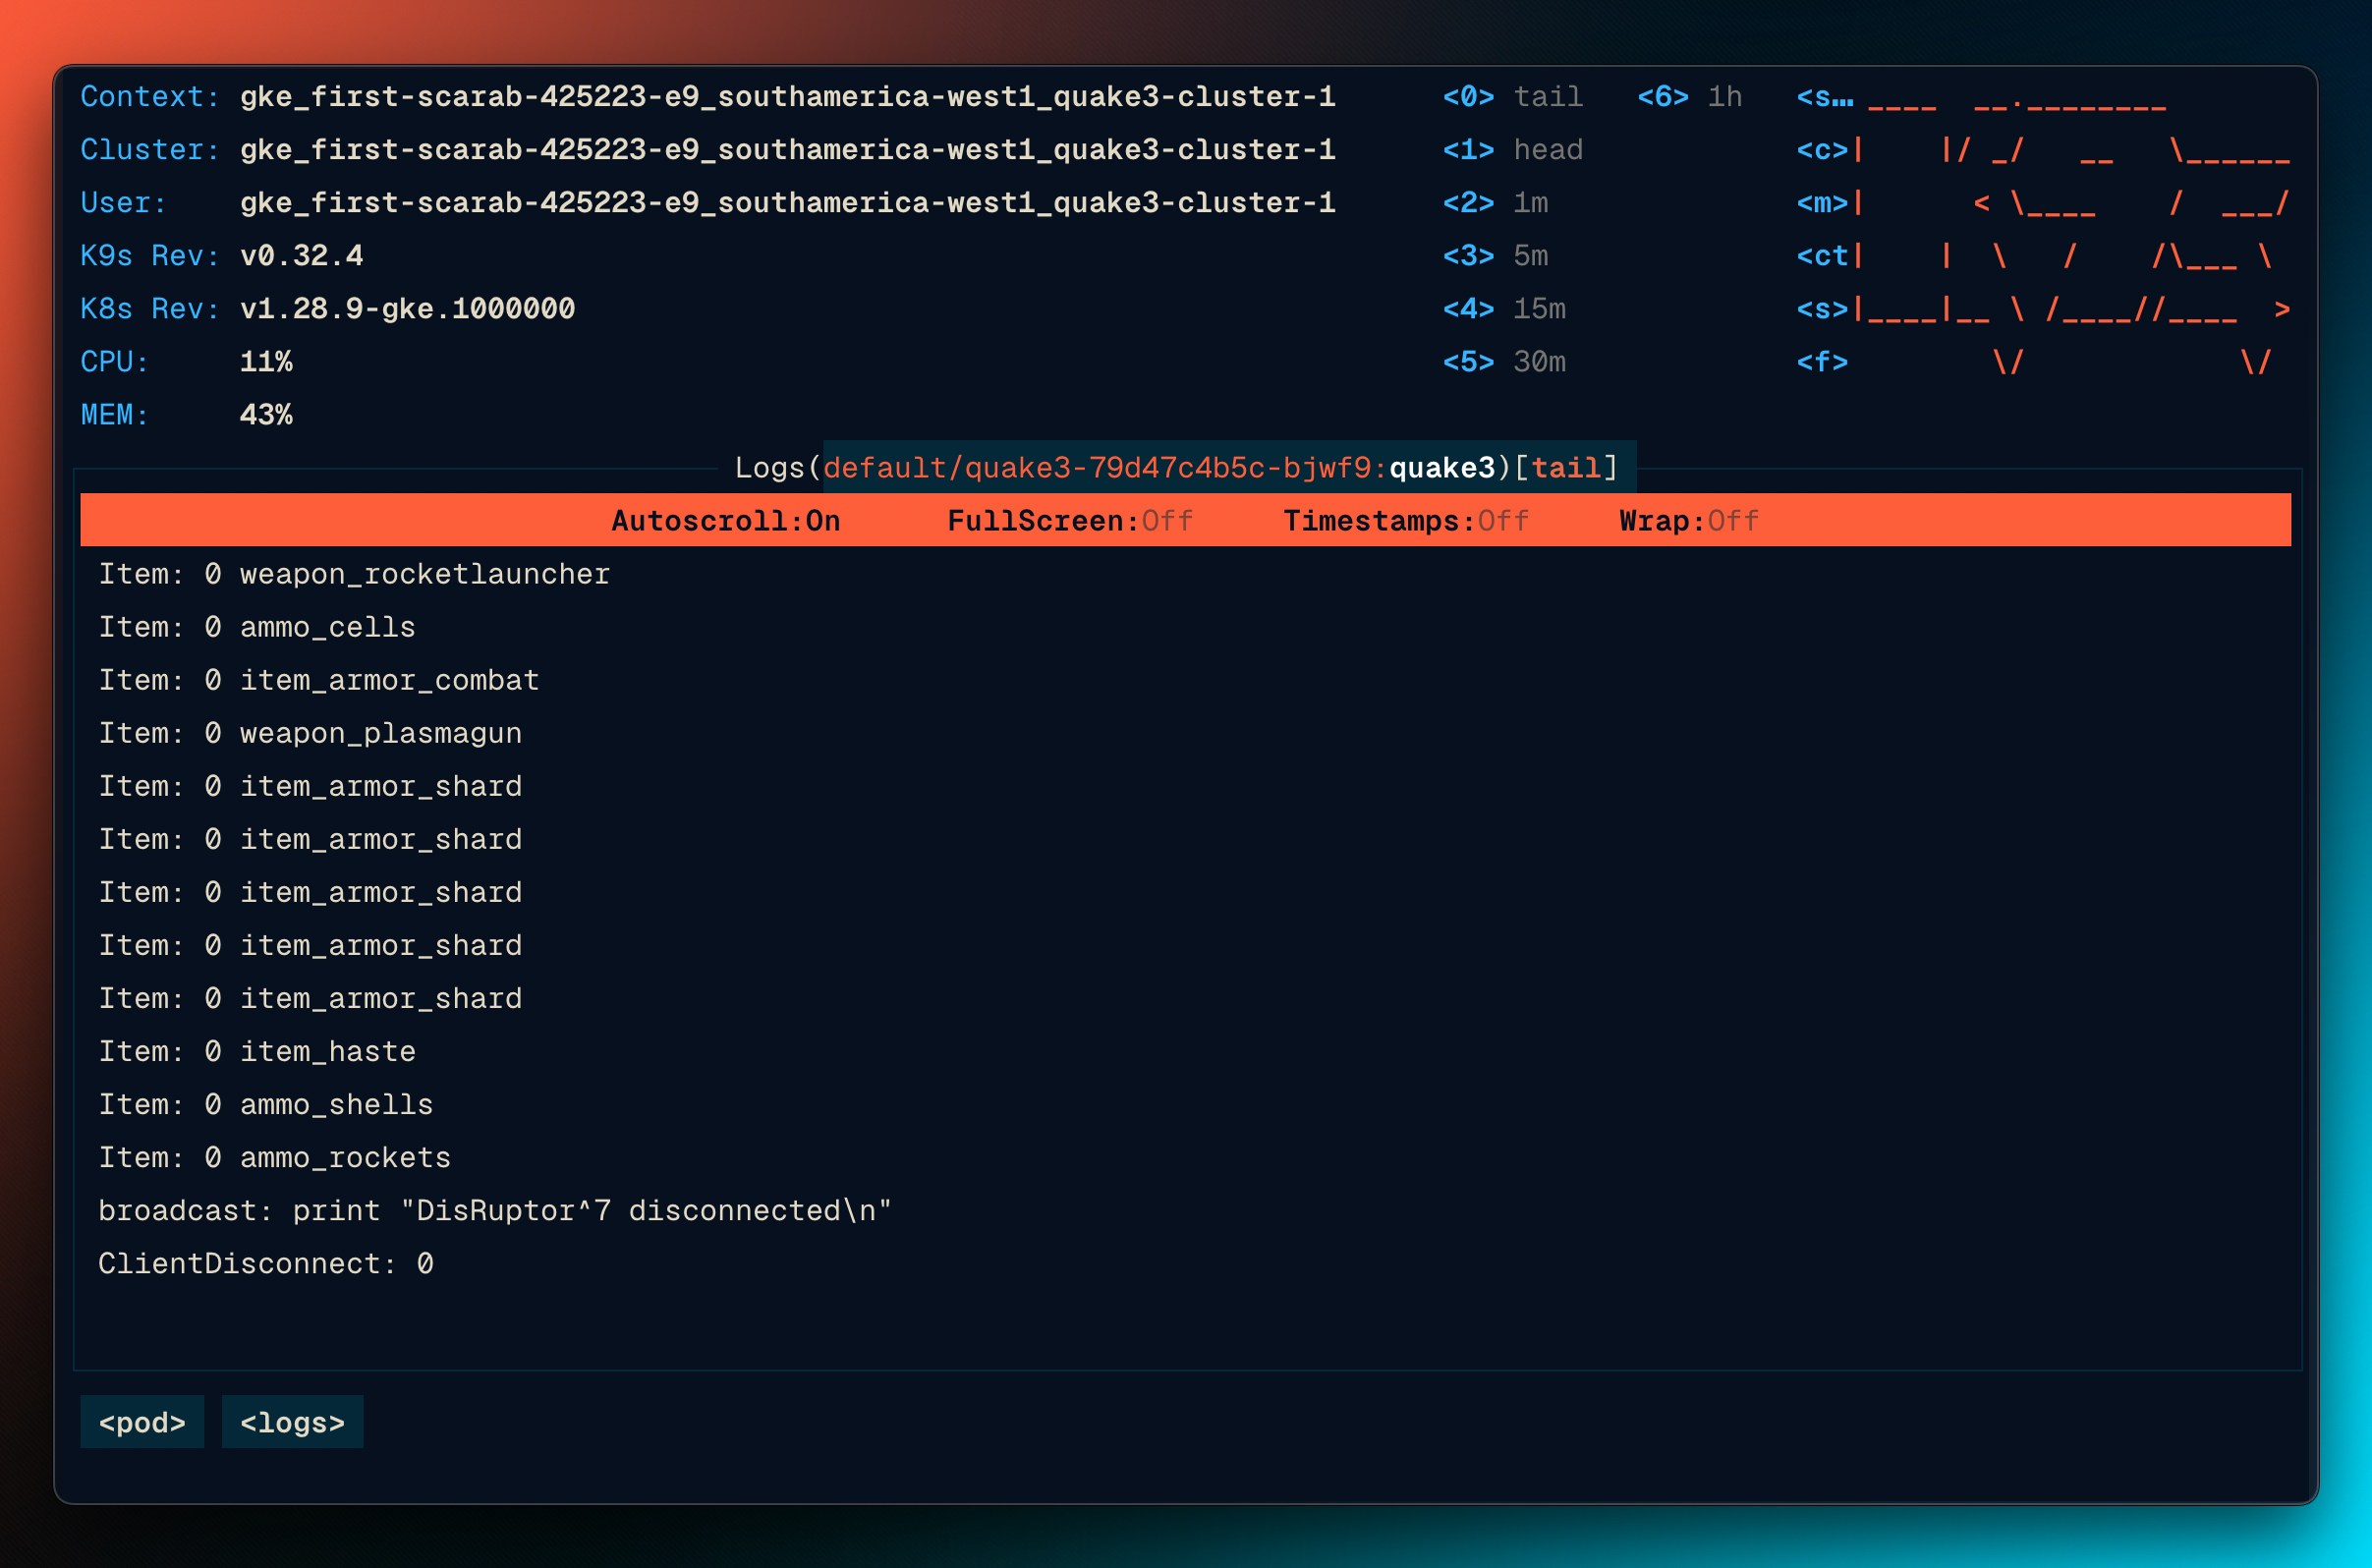
Task: Click the weapon_plasmagun log line
Action: click(310, 733)
